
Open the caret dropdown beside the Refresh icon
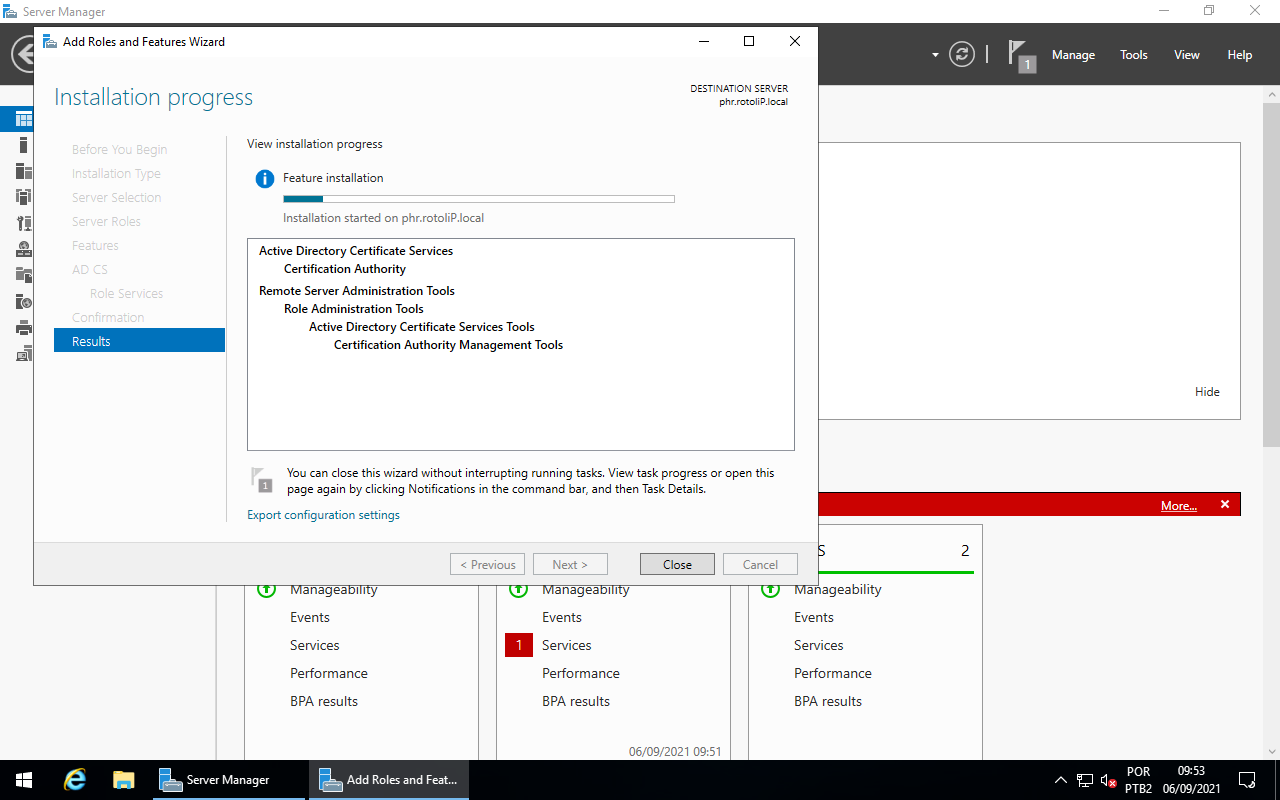tap(934, 54)
